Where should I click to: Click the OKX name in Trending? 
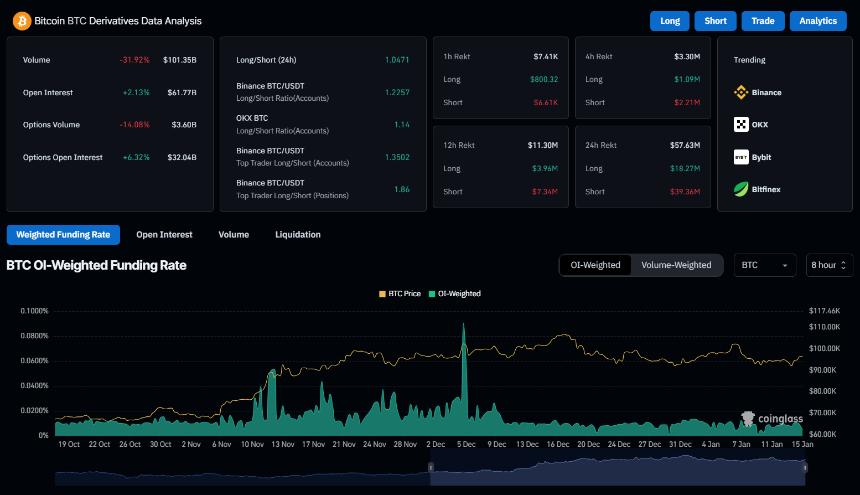coord(760,125)
